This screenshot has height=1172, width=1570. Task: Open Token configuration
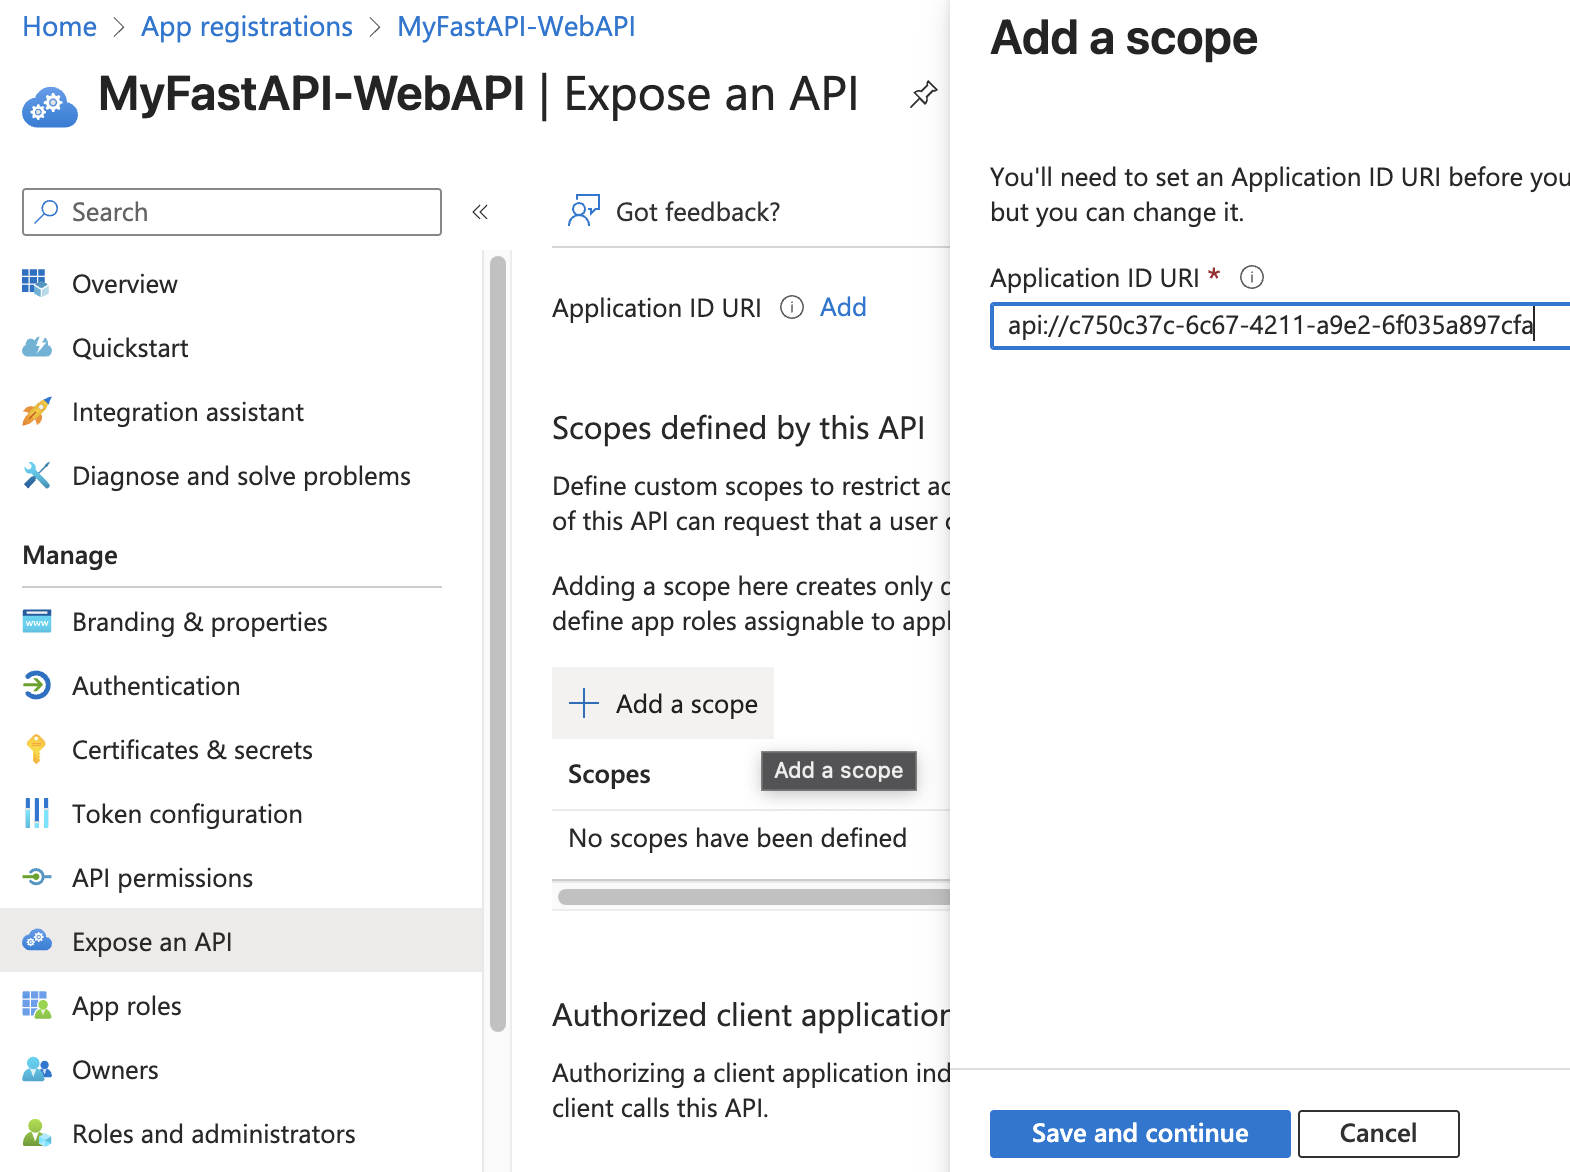point(187,814)
